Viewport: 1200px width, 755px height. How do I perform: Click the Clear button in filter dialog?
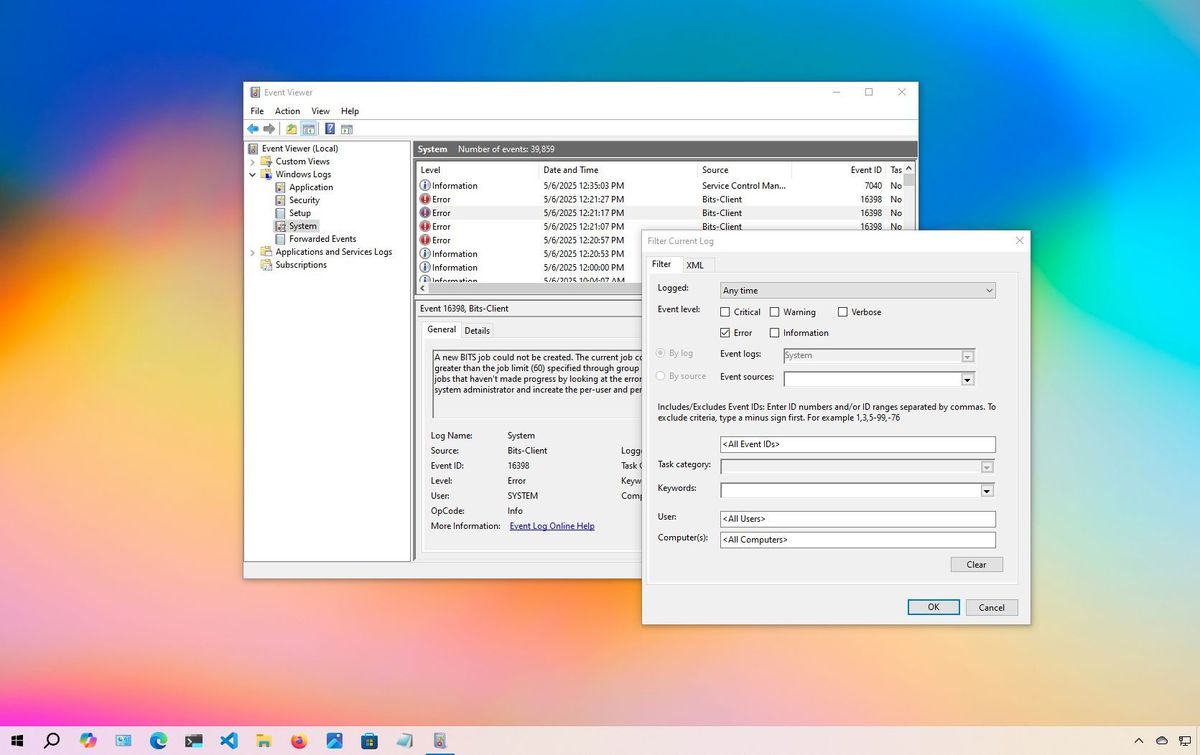pyautogui.click(x=976, y=565)
